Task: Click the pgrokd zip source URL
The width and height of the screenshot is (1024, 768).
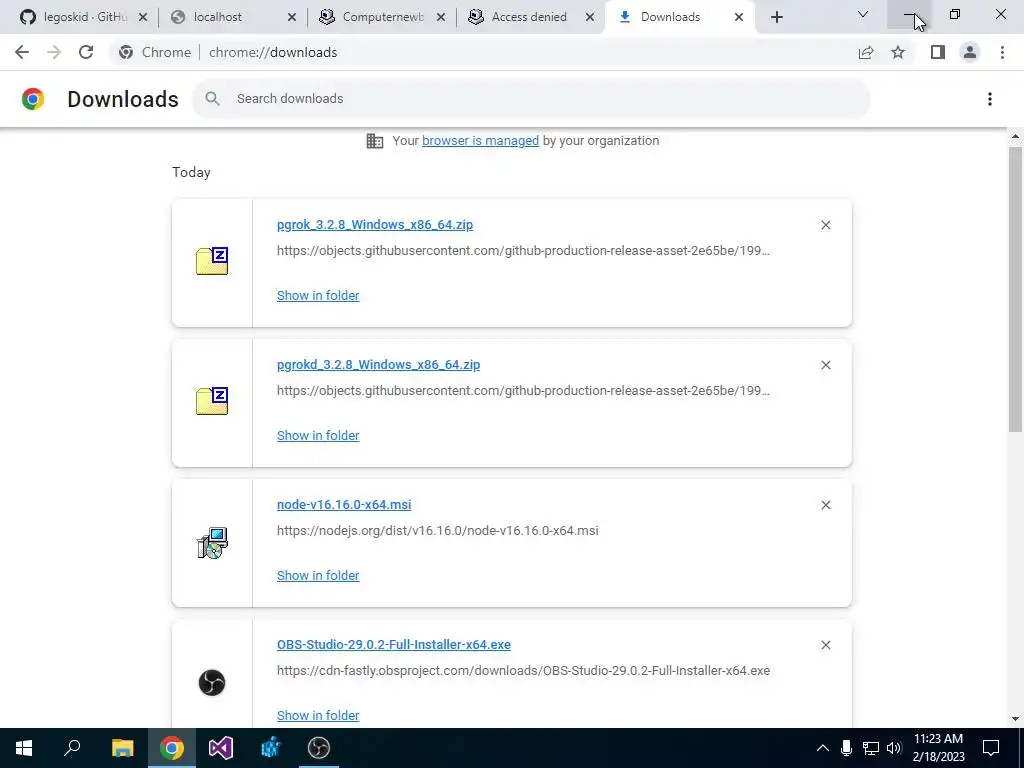Action: (523, 391)
